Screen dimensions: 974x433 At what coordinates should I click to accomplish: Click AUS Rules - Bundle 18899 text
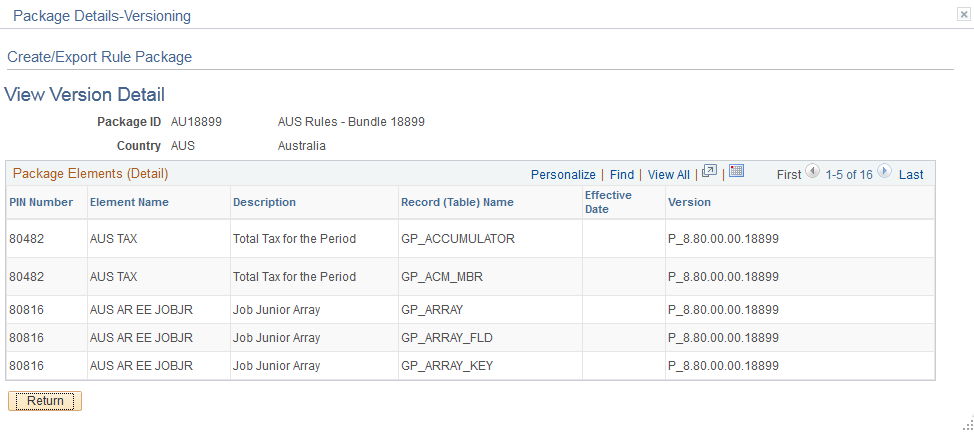(352, 122)
